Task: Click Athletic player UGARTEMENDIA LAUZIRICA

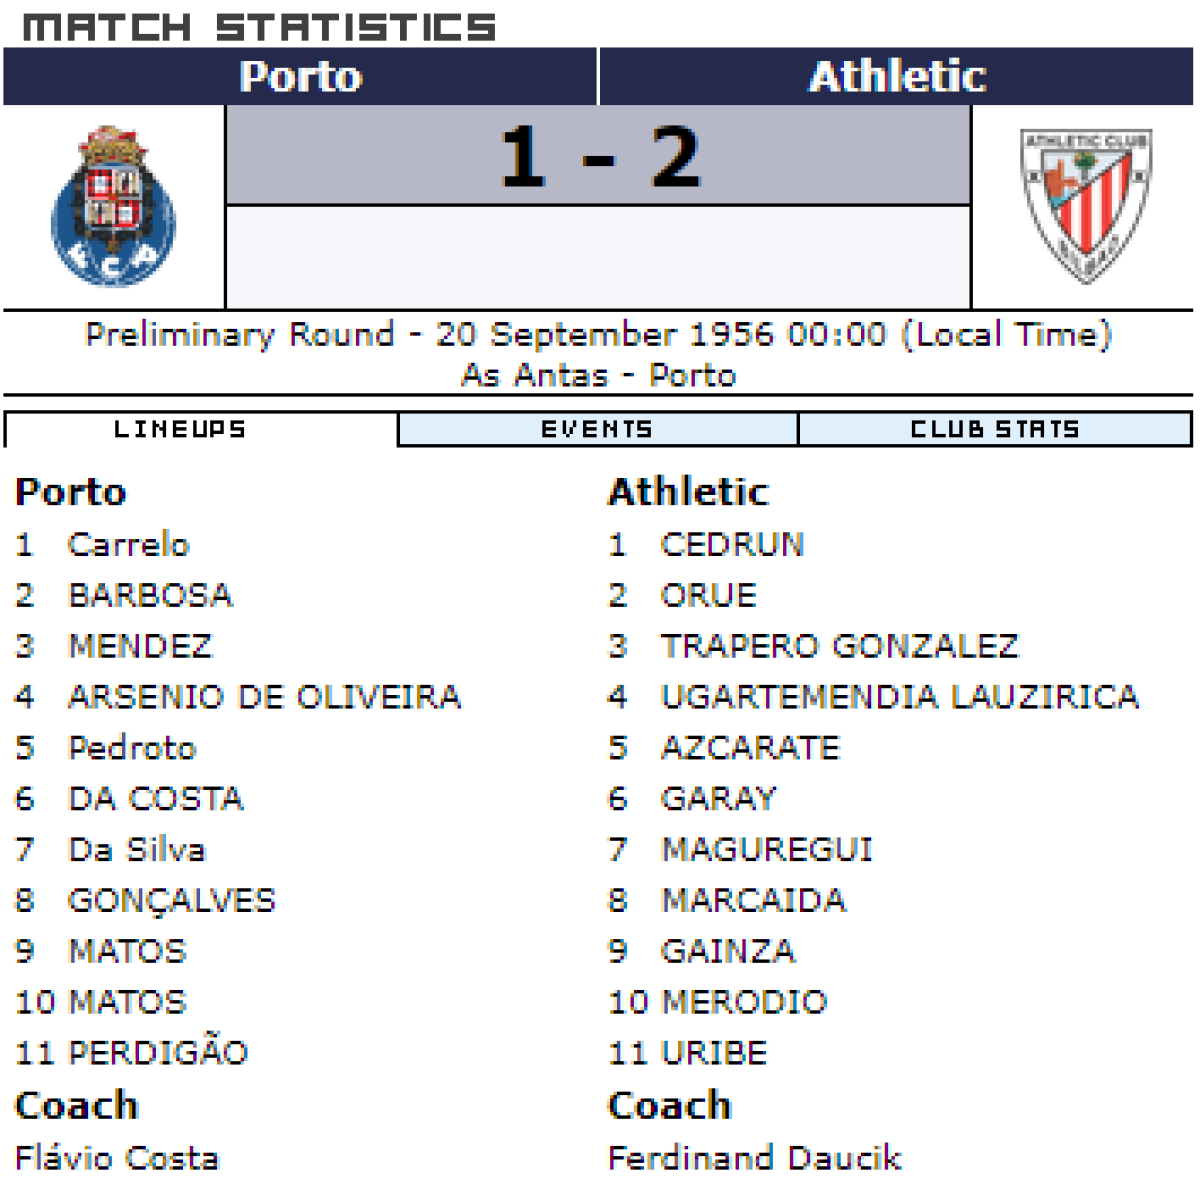Action: click(x=900, y=696)
